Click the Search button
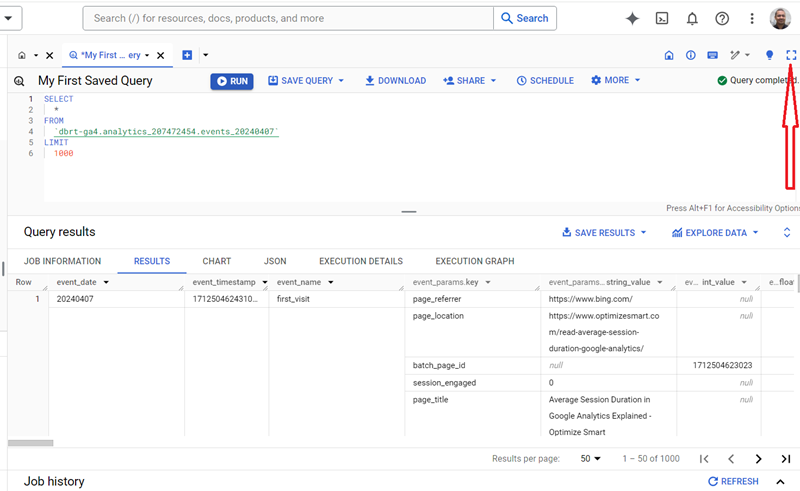800x491 pixels. (524, 18)
